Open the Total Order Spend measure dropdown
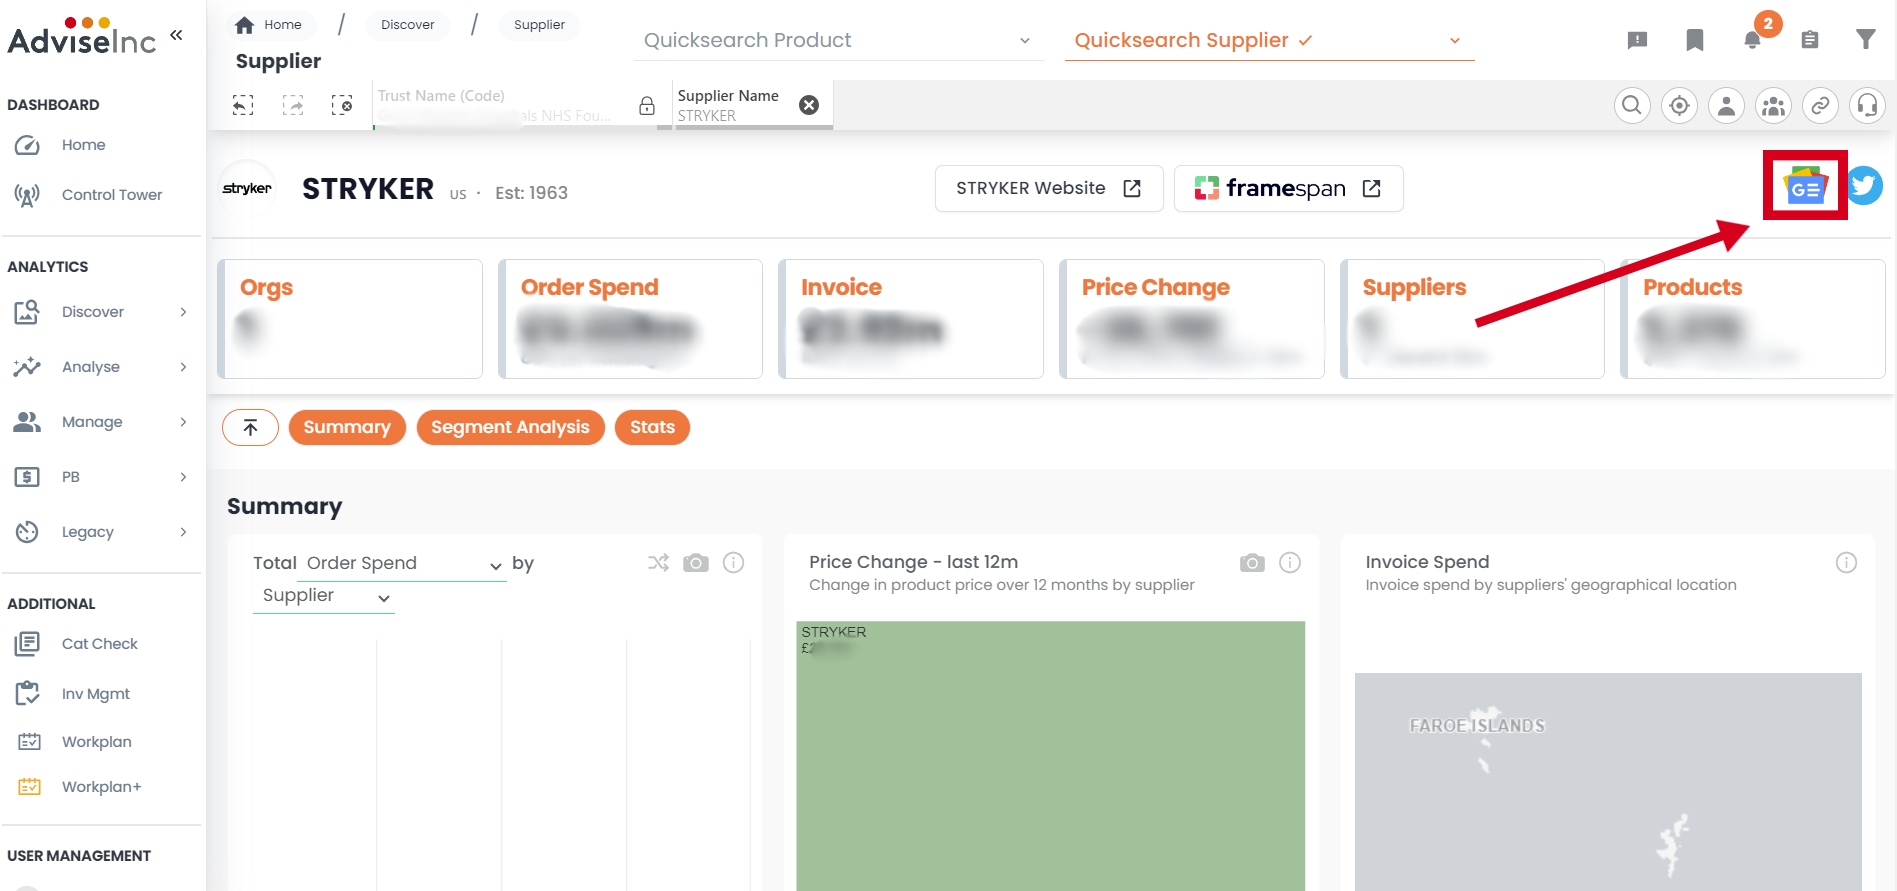 tap(404, 564)
